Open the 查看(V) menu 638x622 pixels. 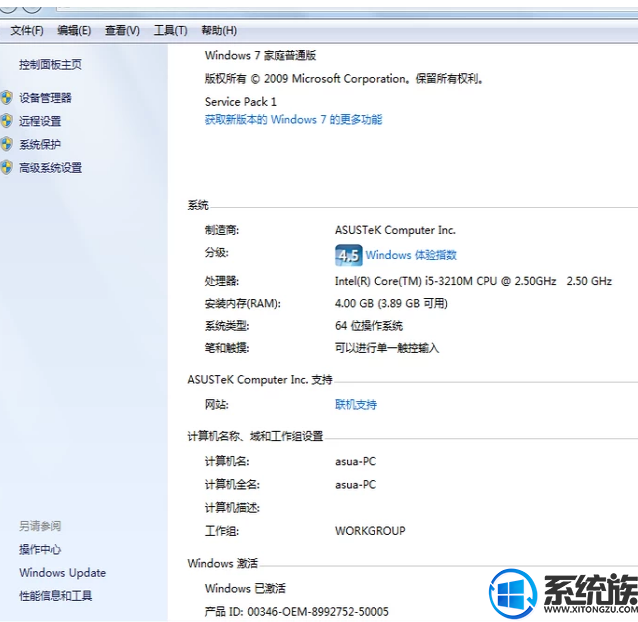click(122, 31)
